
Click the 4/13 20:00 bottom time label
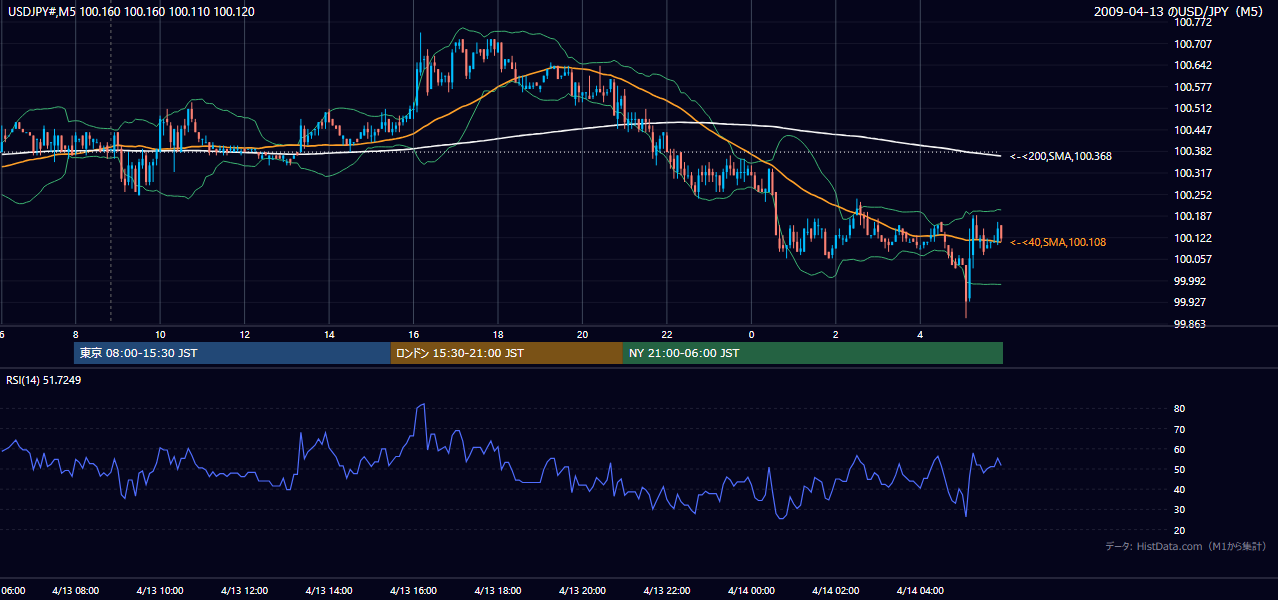[583, 591]
